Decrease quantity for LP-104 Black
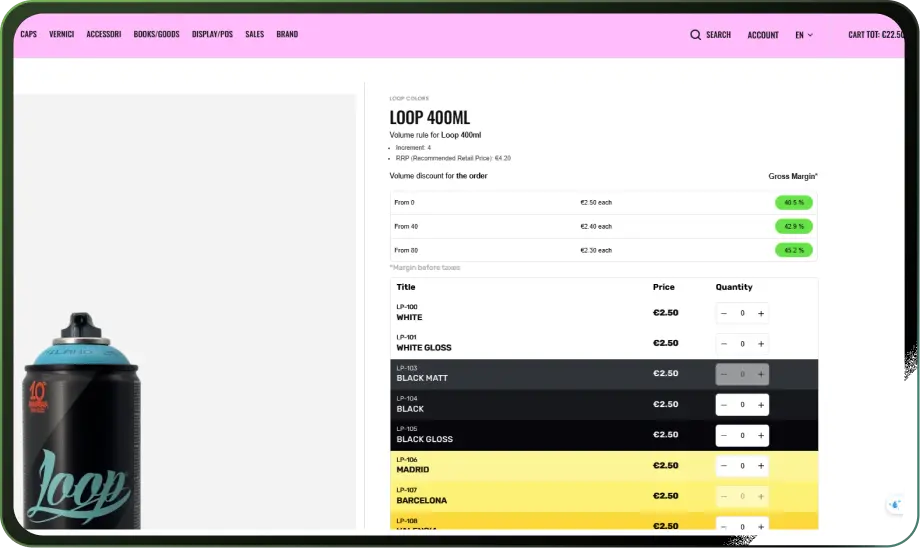Viewport: 920px width, 548px height. pos(723,405)
